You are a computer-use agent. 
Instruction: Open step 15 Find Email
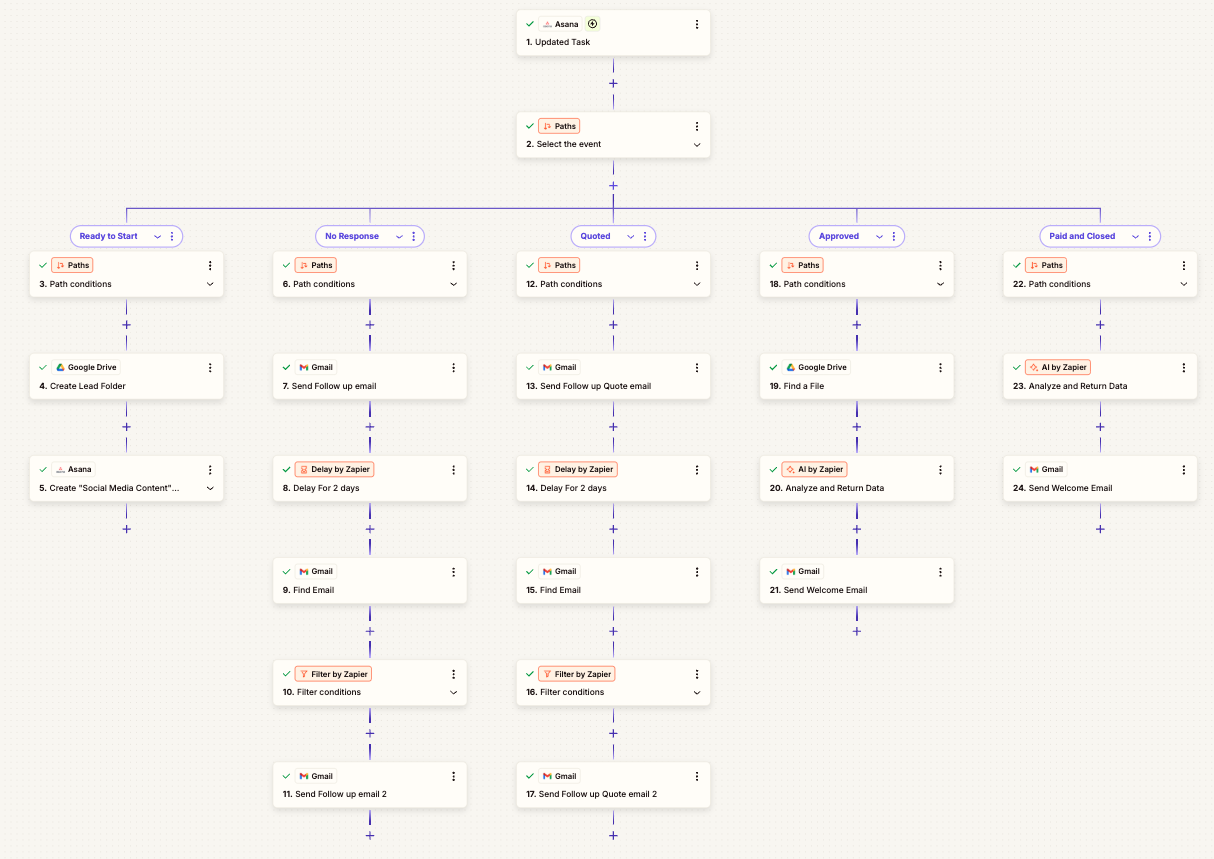613,581
